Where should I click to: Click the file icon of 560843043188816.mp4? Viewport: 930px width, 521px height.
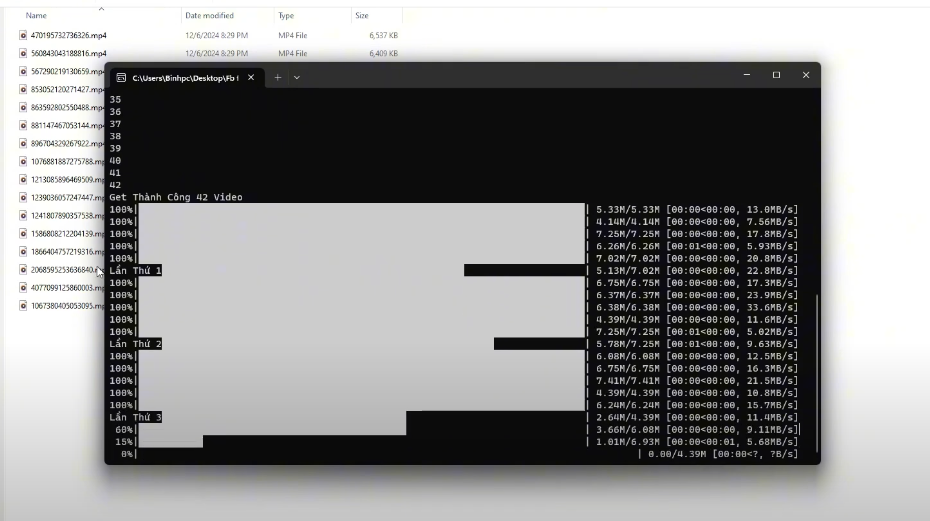coord(23,53)
